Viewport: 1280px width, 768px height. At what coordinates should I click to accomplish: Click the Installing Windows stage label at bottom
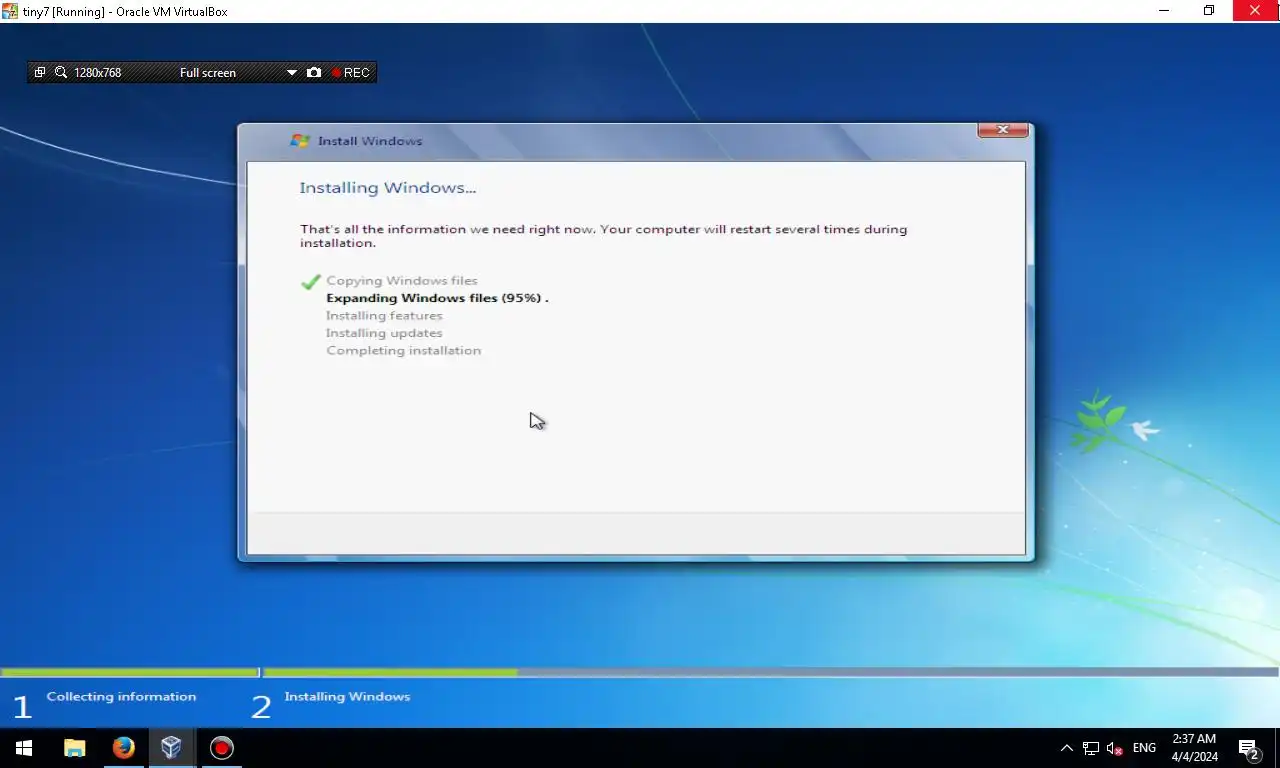[x=347, y=697]
